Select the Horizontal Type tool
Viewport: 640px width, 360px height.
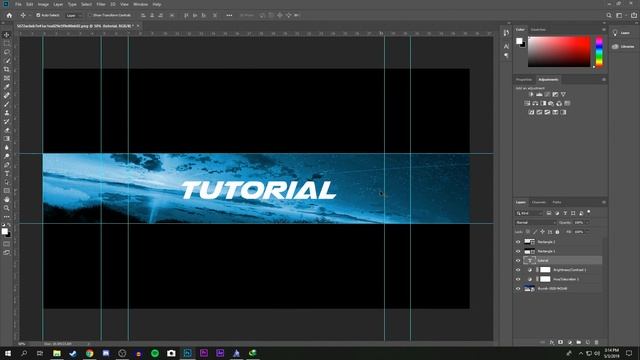[x=7, y=173]
